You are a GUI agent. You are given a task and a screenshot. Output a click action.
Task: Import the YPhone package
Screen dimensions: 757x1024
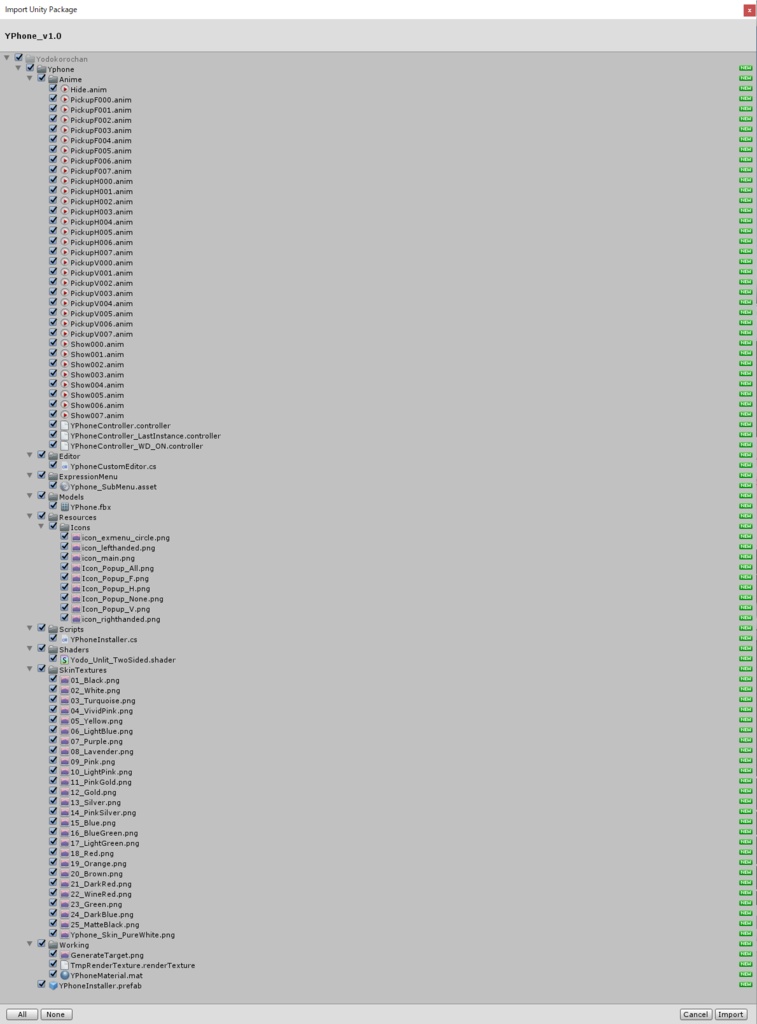[x=730, y=1014]
